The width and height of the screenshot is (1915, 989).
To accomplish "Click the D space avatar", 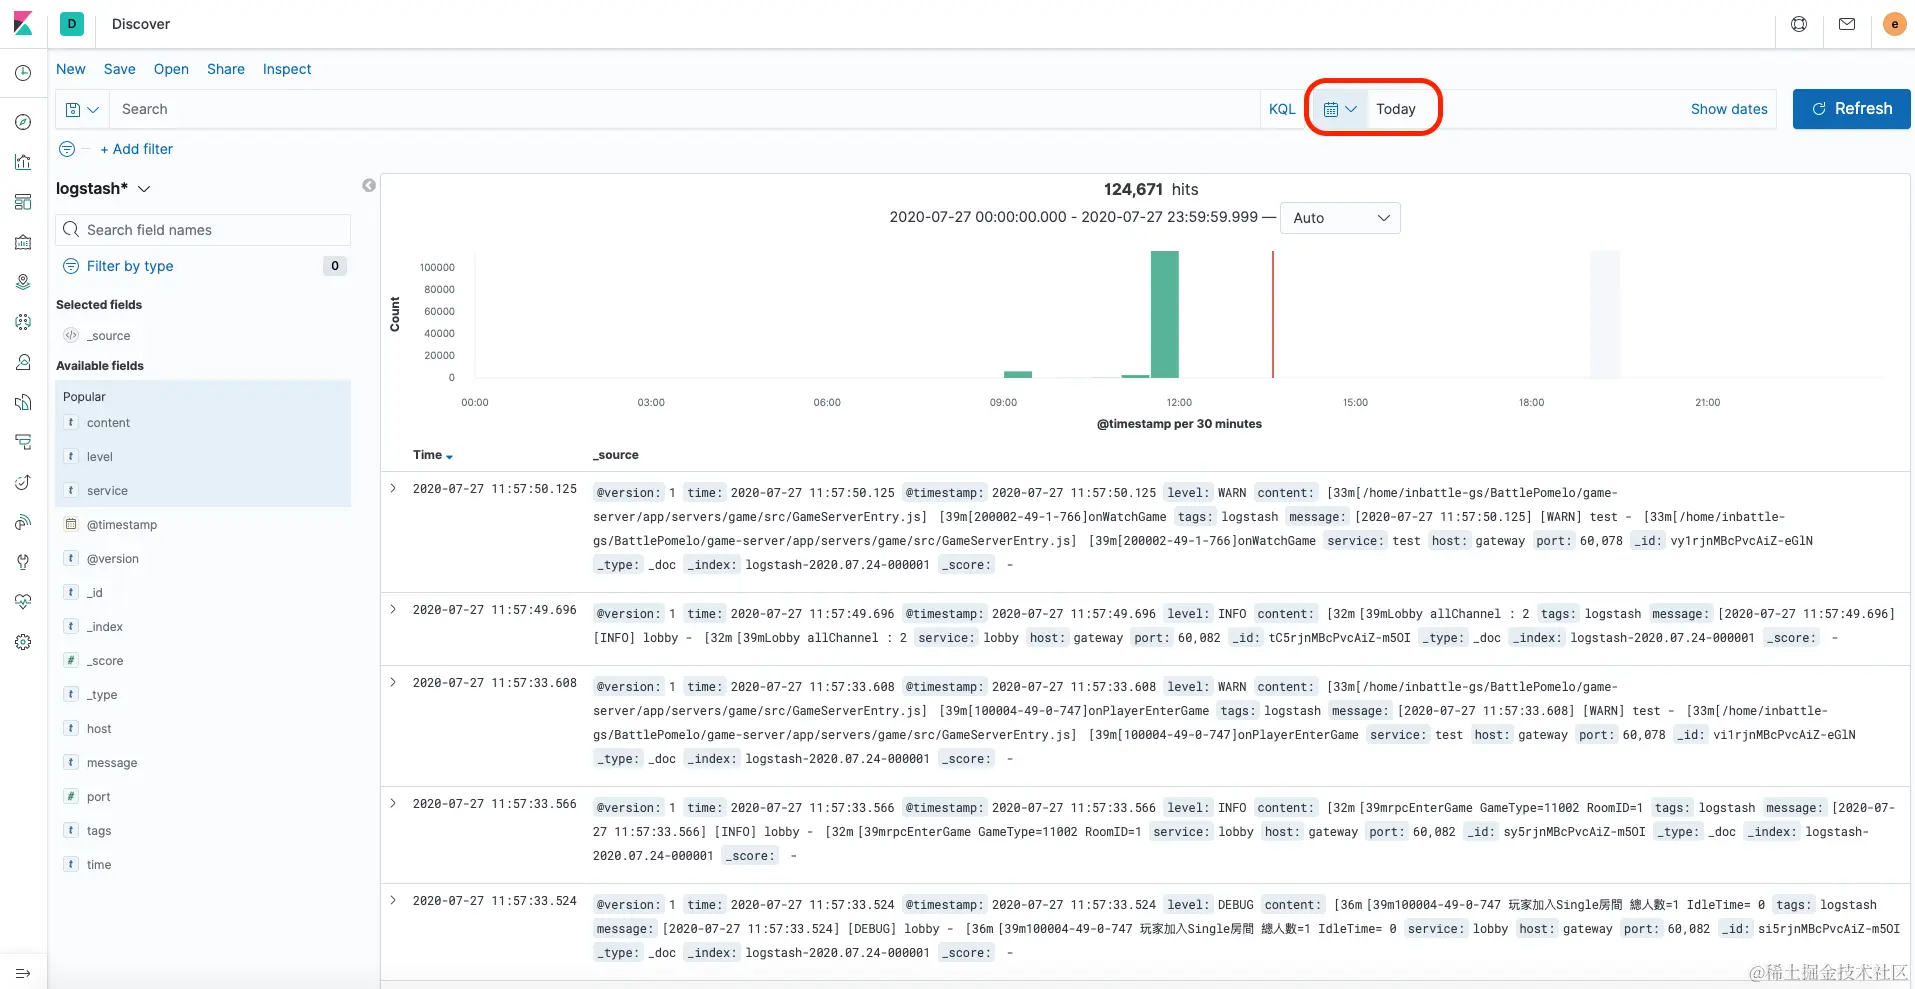I will click(x=72, y=24).
